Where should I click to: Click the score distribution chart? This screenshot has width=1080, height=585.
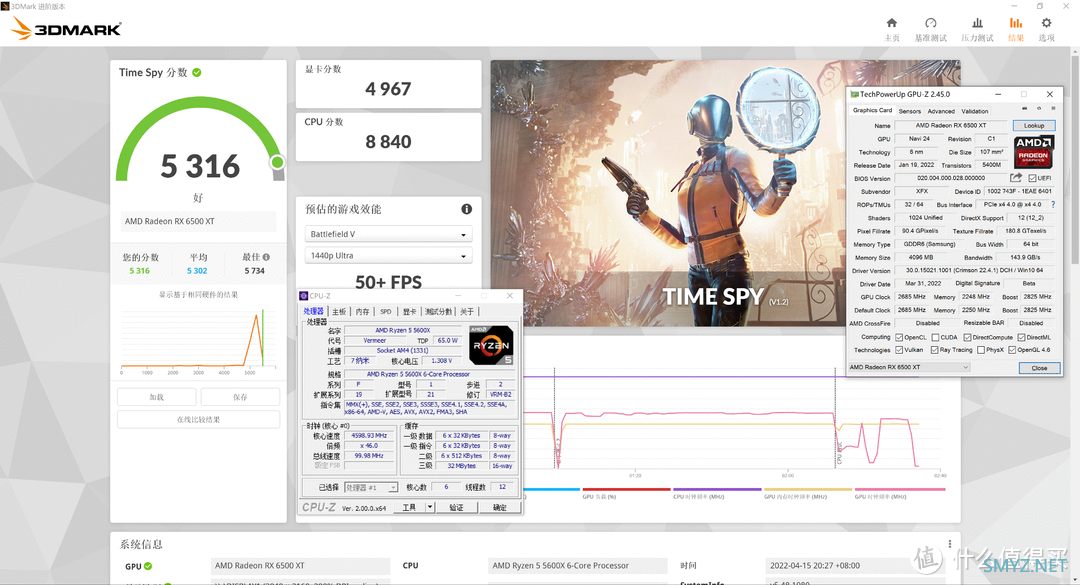pos(198,340)
